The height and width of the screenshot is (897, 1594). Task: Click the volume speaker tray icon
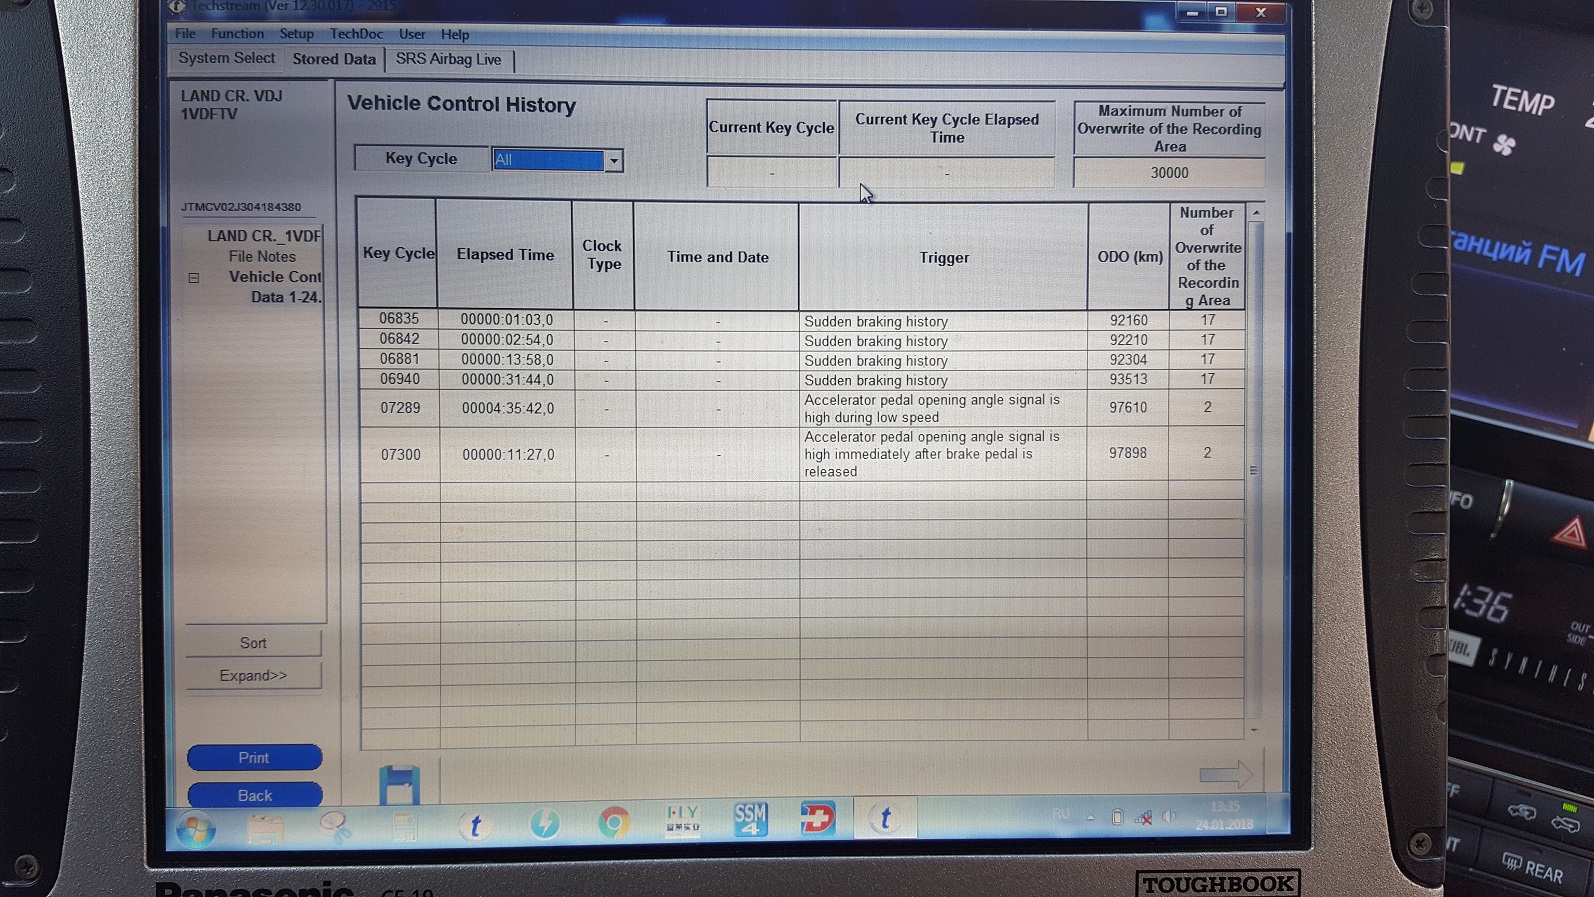pyautogui.click(x=1168, y=817)
